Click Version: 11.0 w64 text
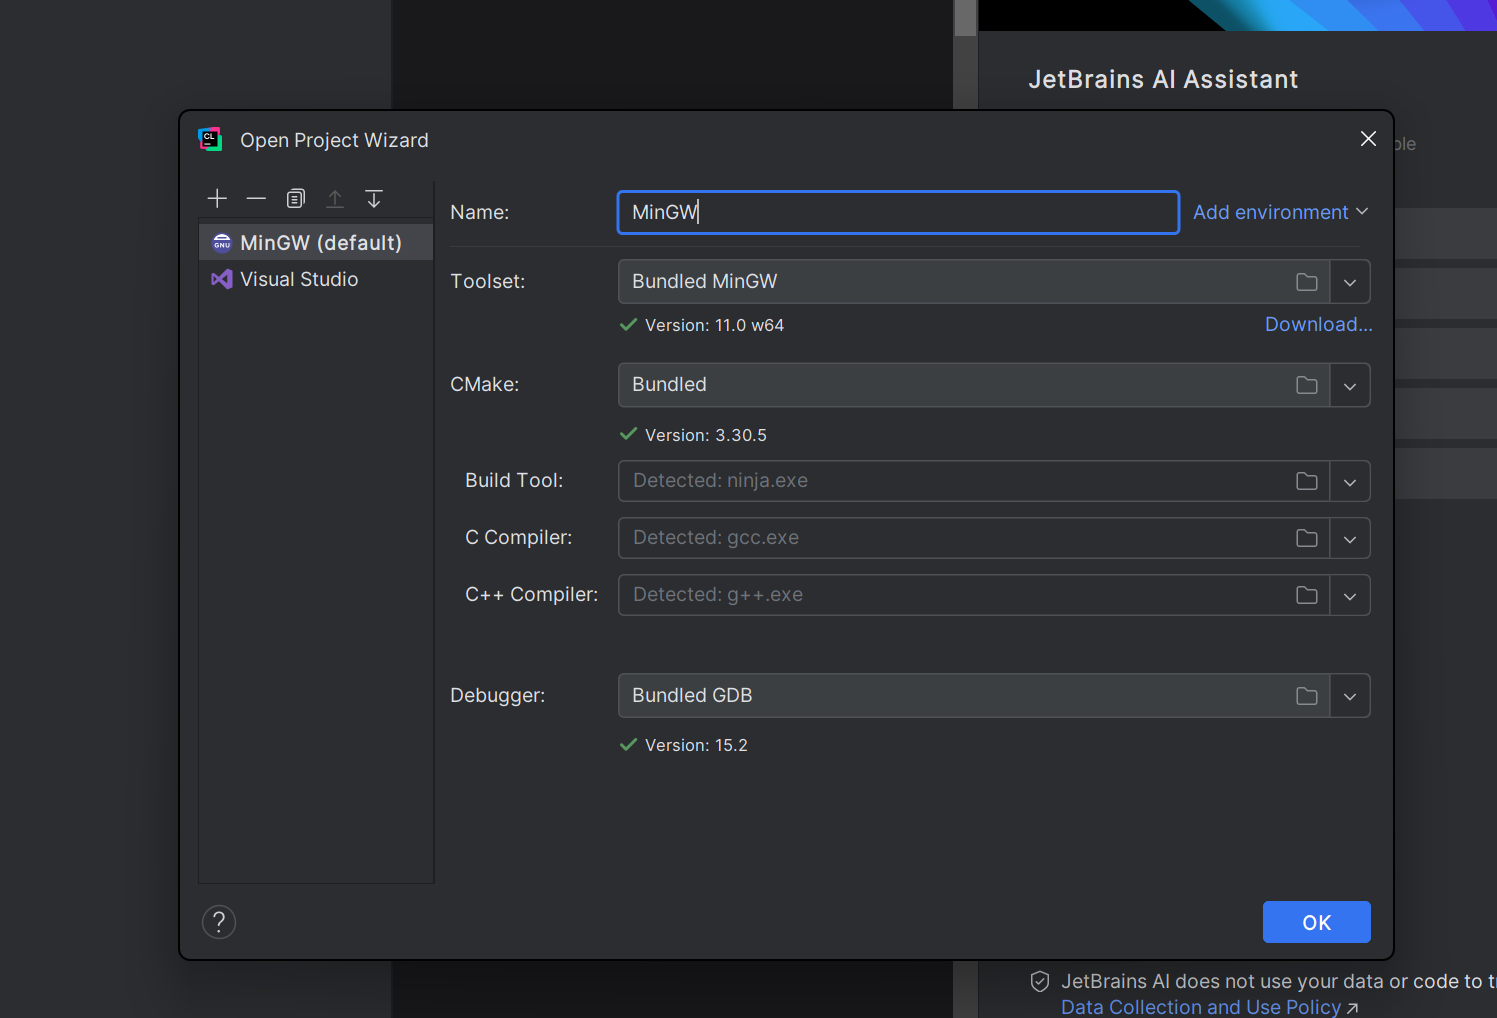This screenshot has width=1497, height=1018. point(714,325)
